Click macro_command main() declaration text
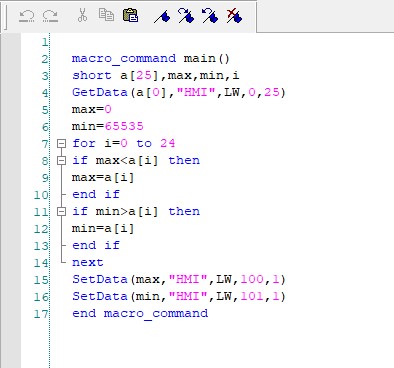 click(151, 58)
